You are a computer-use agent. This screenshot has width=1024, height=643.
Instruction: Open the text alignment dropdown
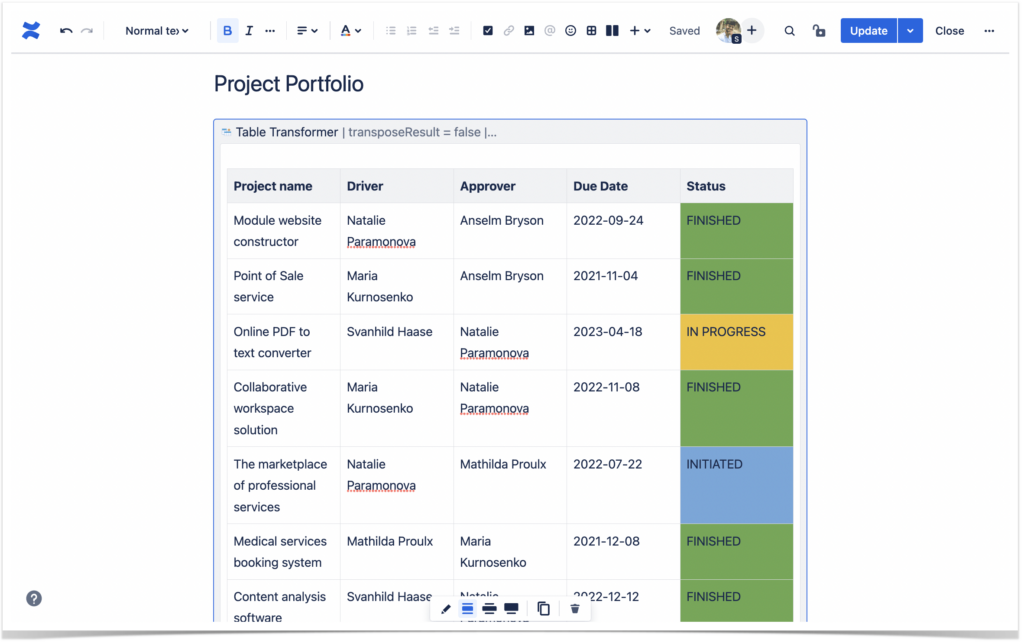[x=306, y=30]
